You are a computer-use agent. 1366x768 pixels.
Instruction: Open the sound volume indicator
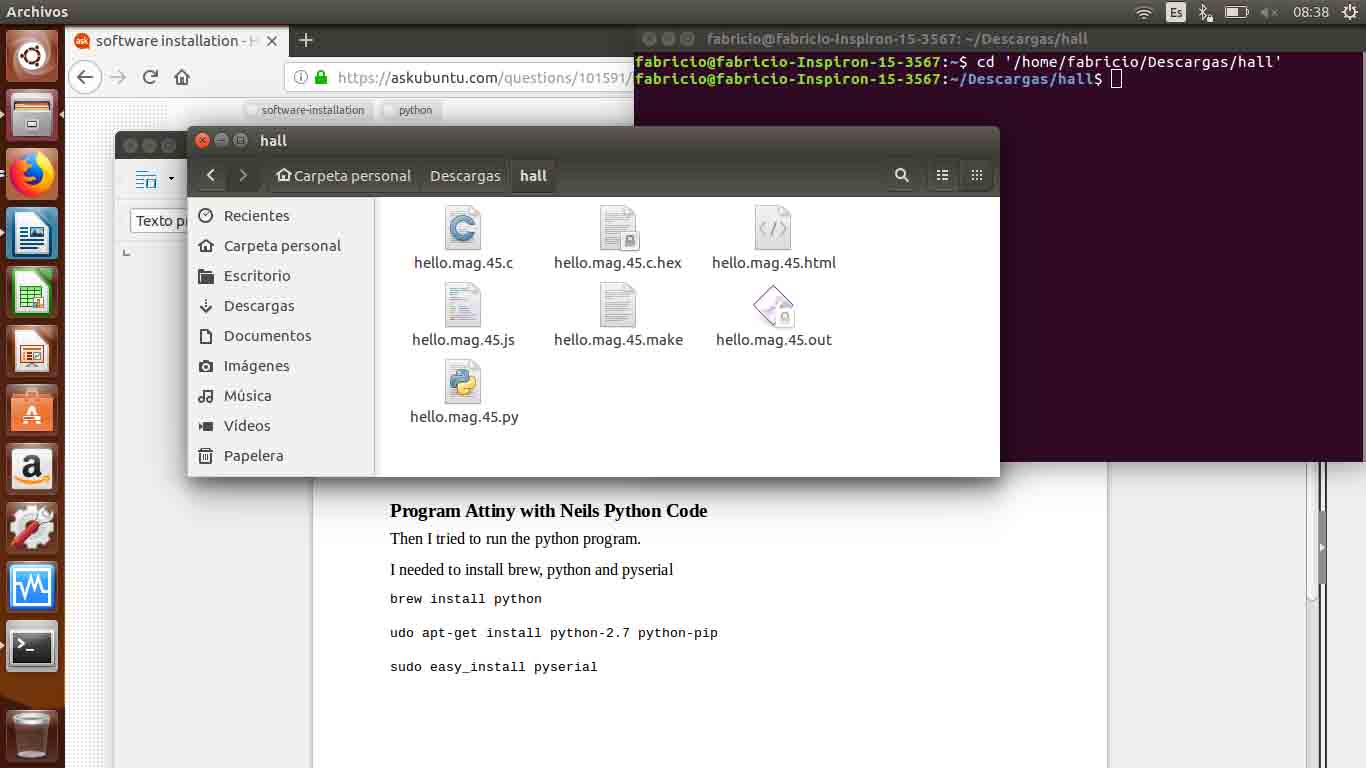point(1270,12)
